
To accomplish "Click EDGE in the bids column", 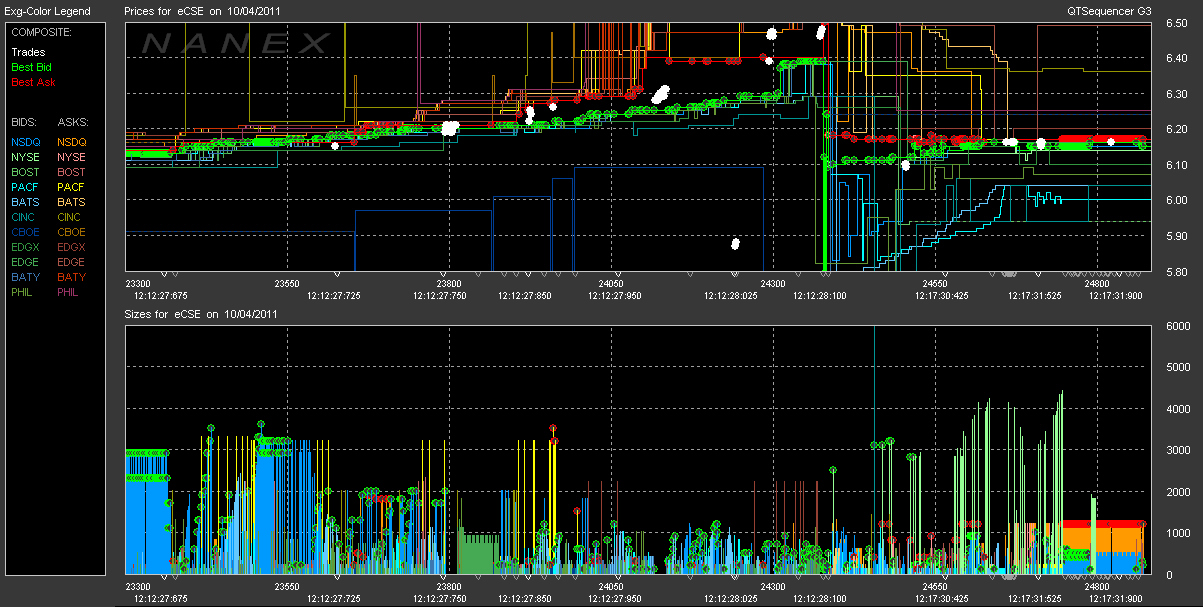I will coord(26,262).
